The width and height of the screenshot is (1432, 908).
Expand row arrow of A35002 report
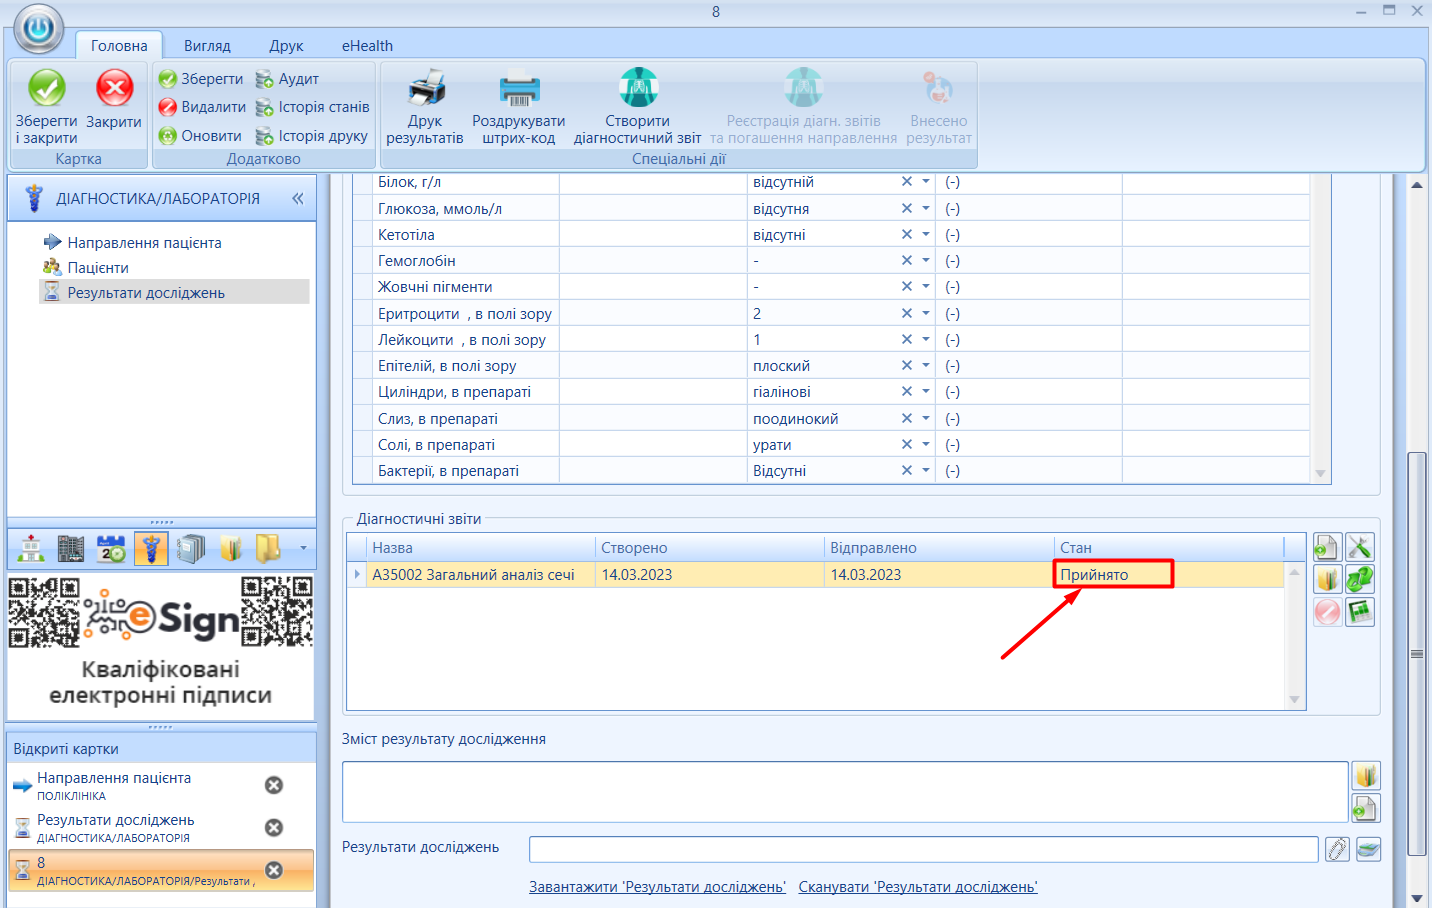[x=357, y=574]
